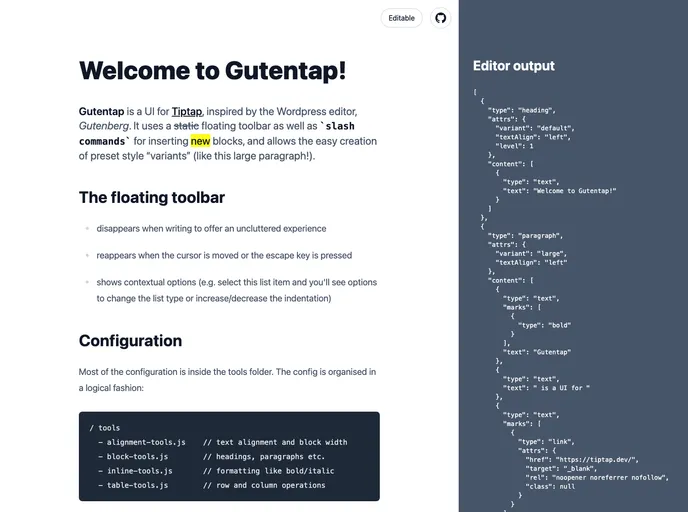The height and width of the screenshot is (512, 688).
Task: Click the "type": "bold" JSON line
Action: [x=545, y=325]
